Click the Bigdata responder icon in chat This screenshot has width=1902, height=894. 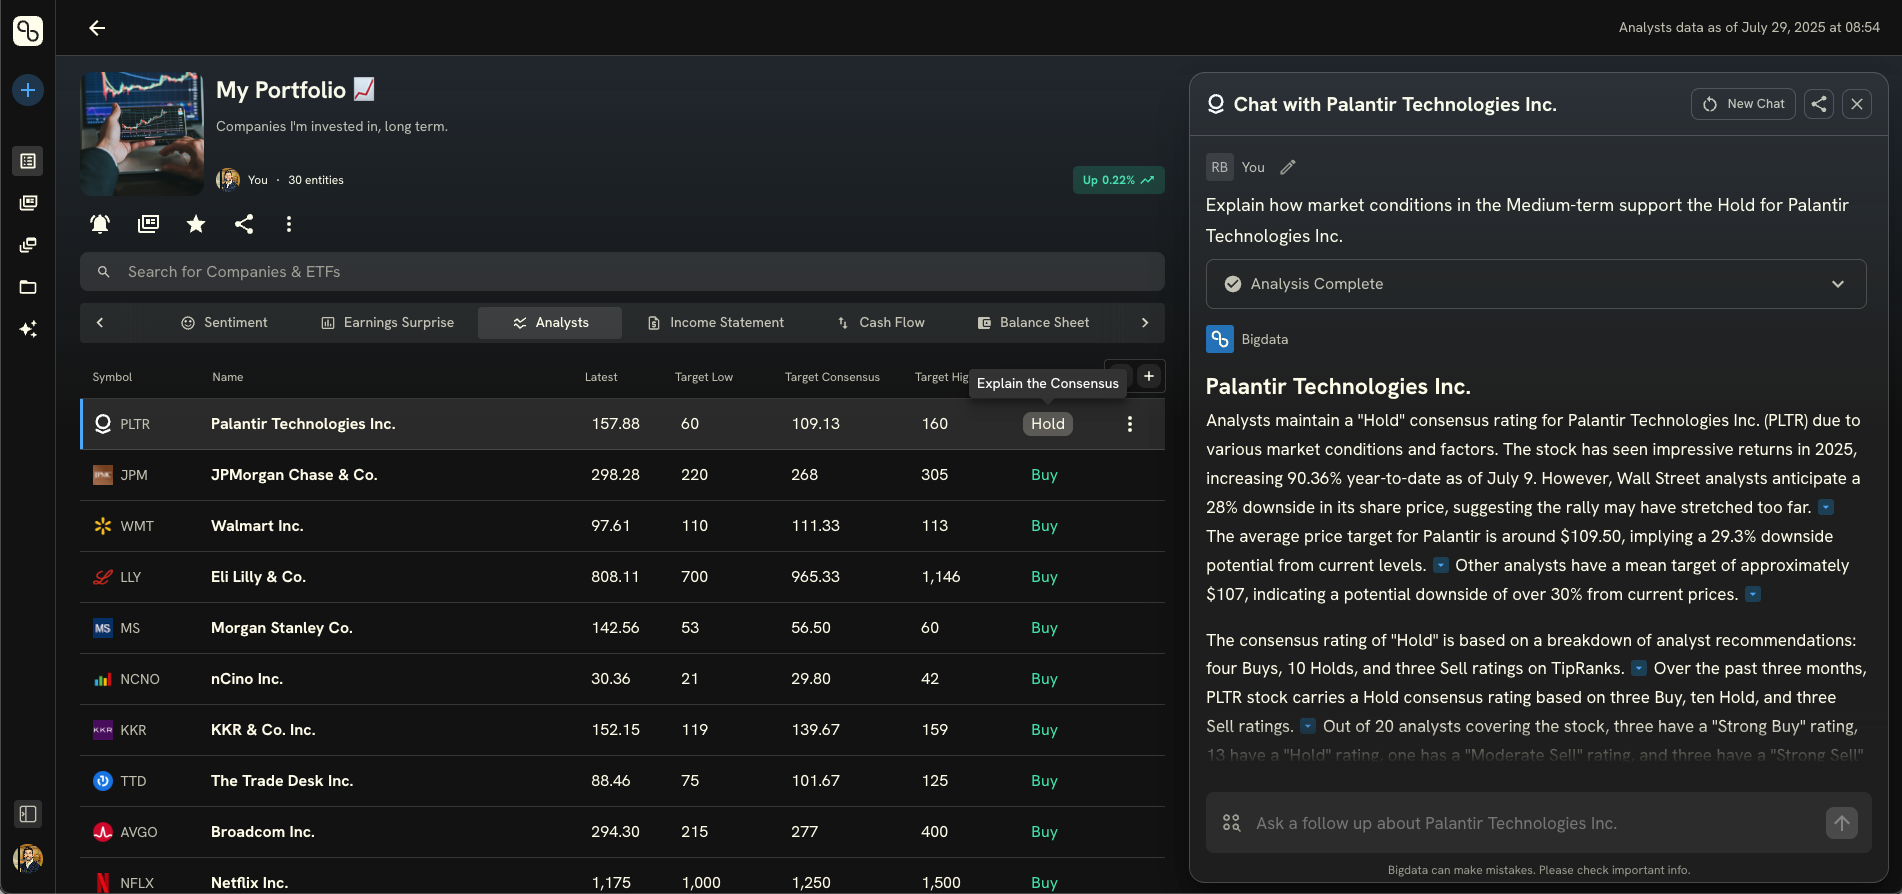[1220, 340]
